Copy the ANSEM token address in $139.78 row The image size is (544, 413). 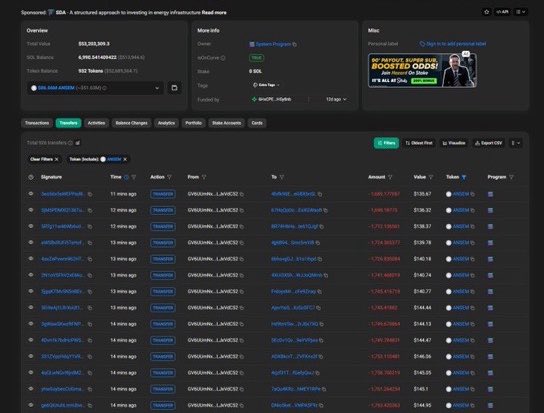(473, 243)
